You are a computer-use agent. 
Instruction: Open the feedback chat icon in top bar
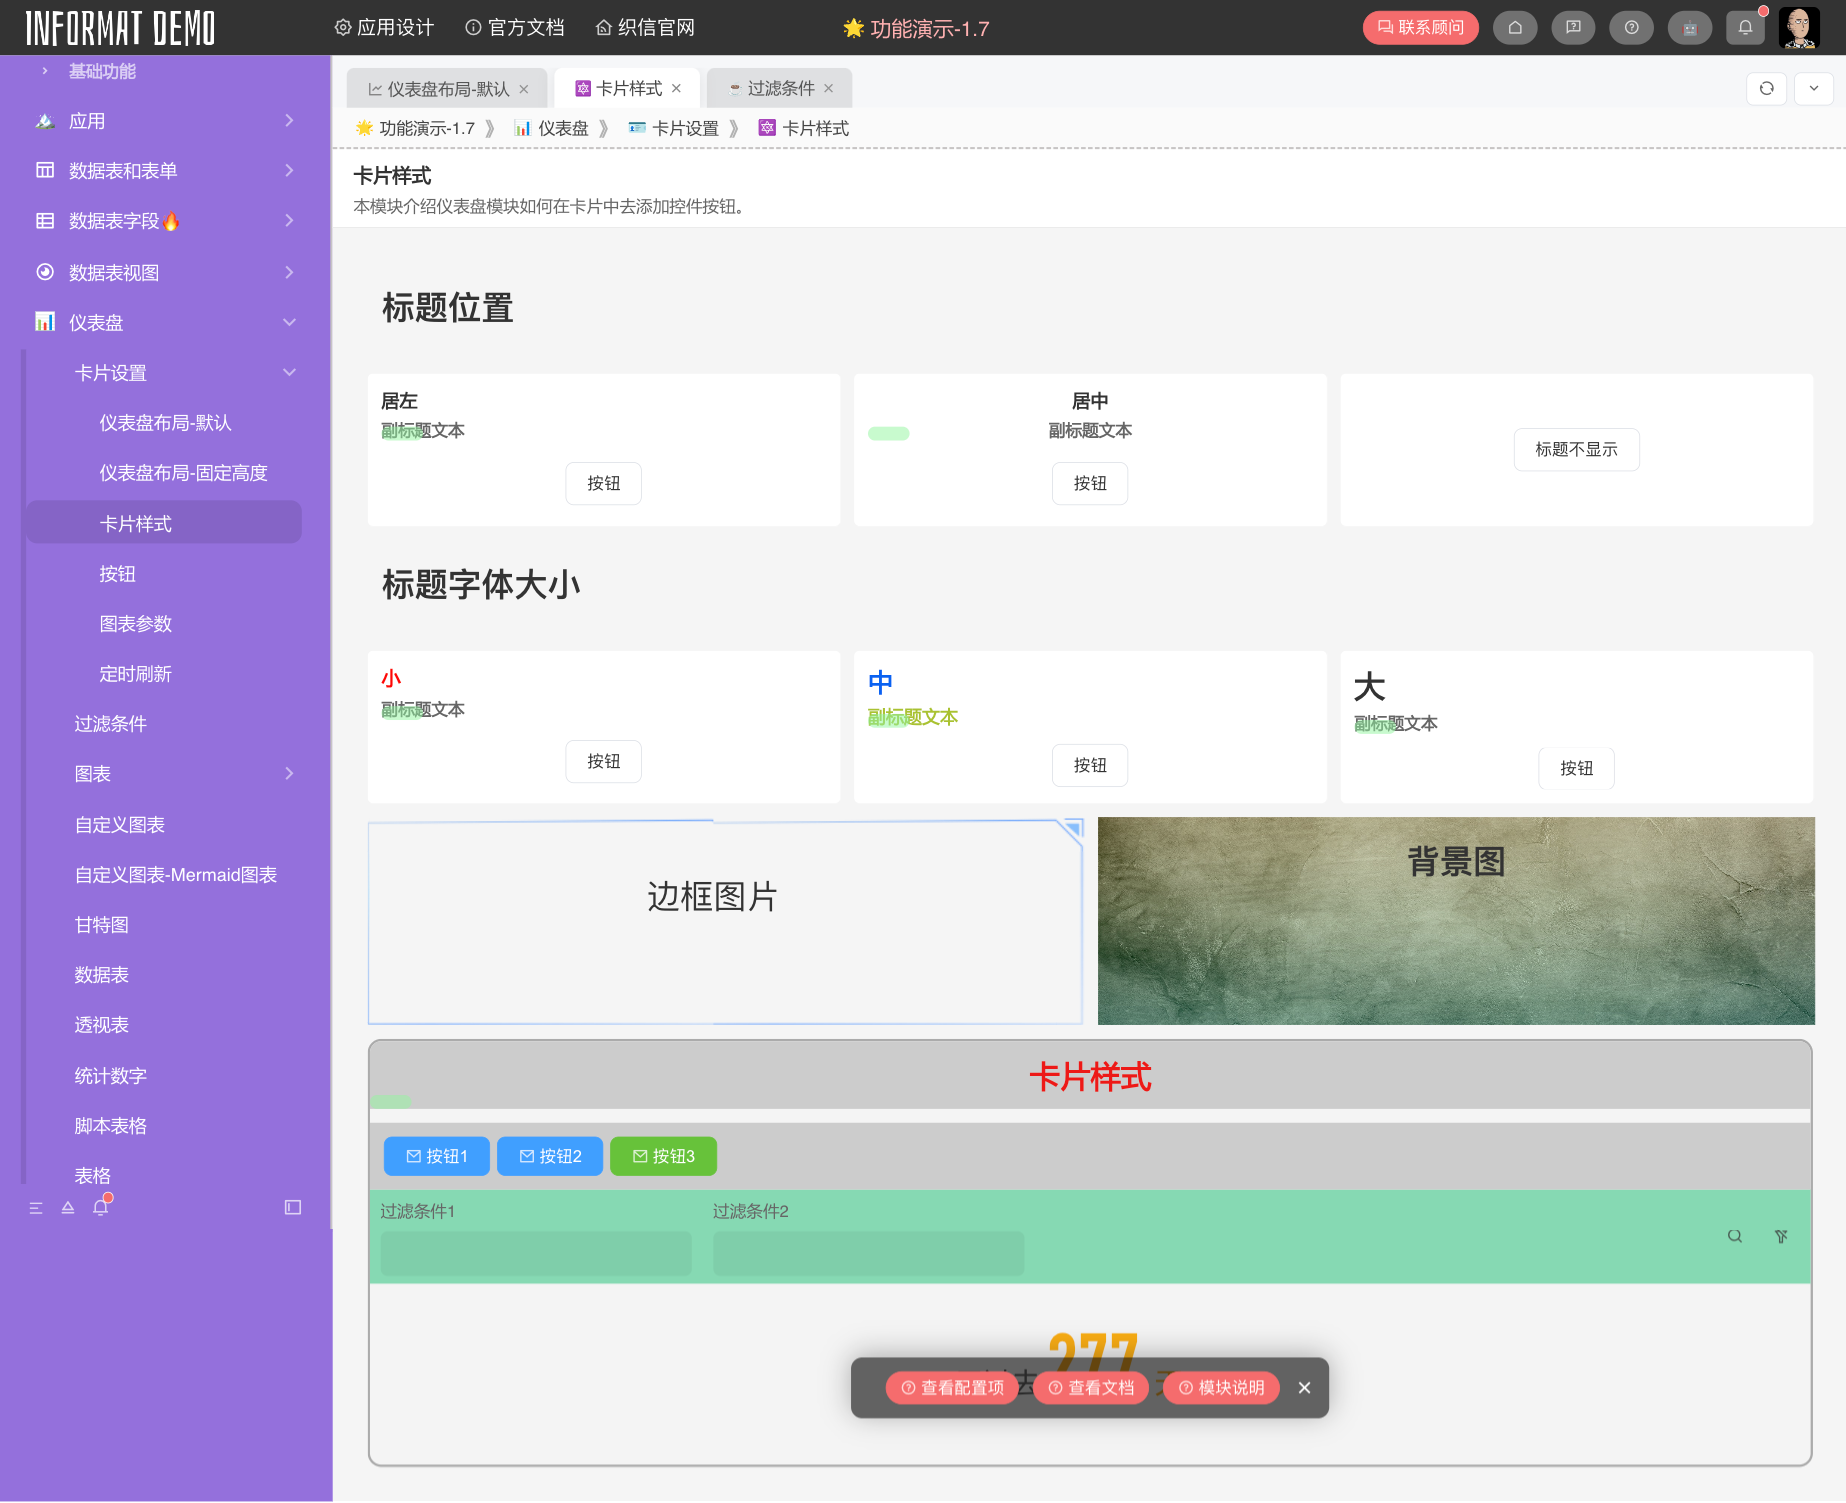(1573, 27)
